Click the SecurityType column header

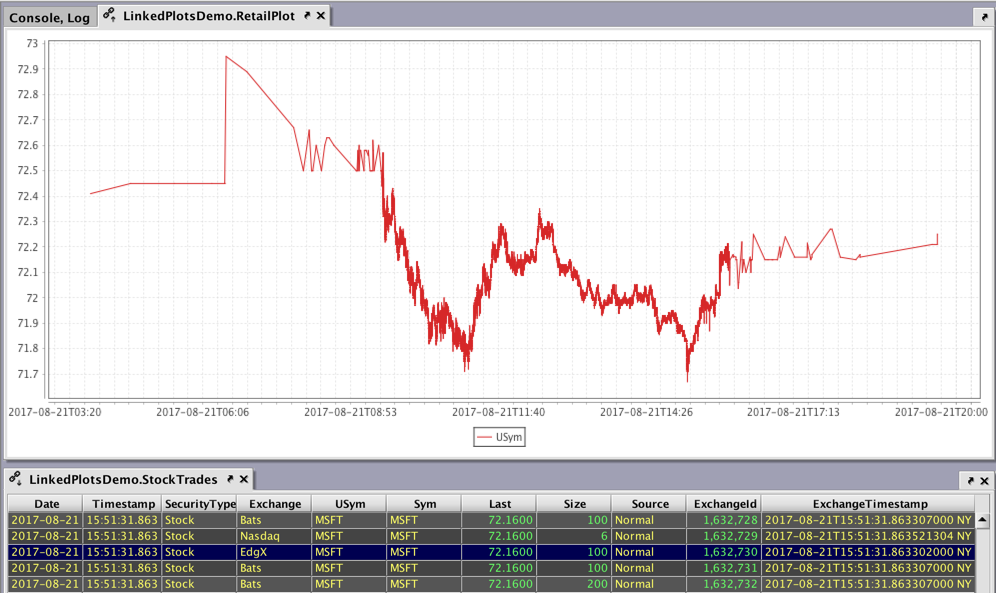(x=199, y=504)
